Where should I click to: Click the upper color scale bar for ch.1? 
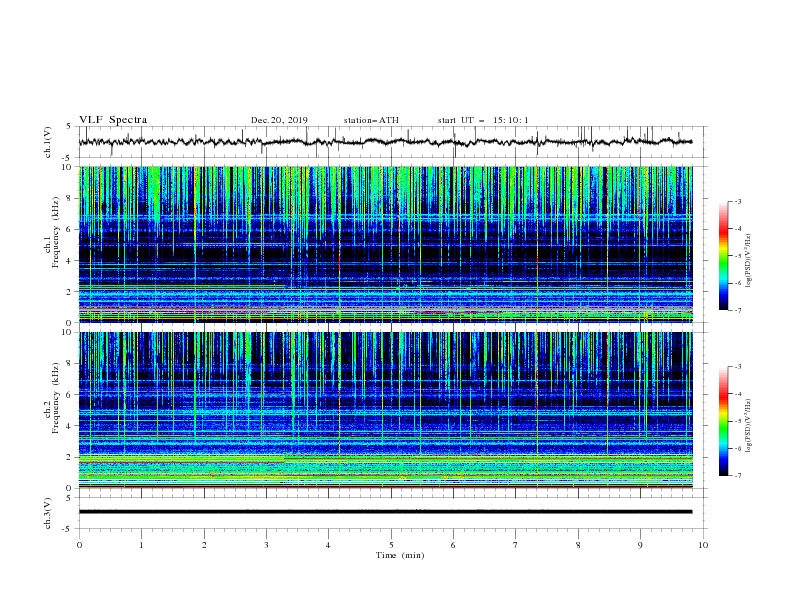(x=723, y=255)
